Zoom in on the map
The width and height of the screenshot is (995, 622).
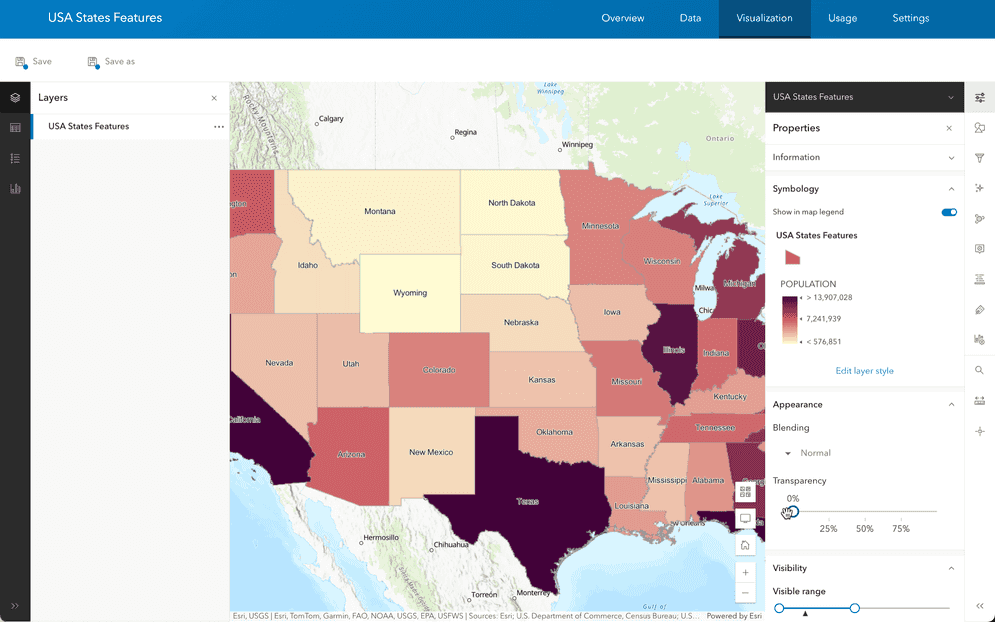[x=745, y=573]
